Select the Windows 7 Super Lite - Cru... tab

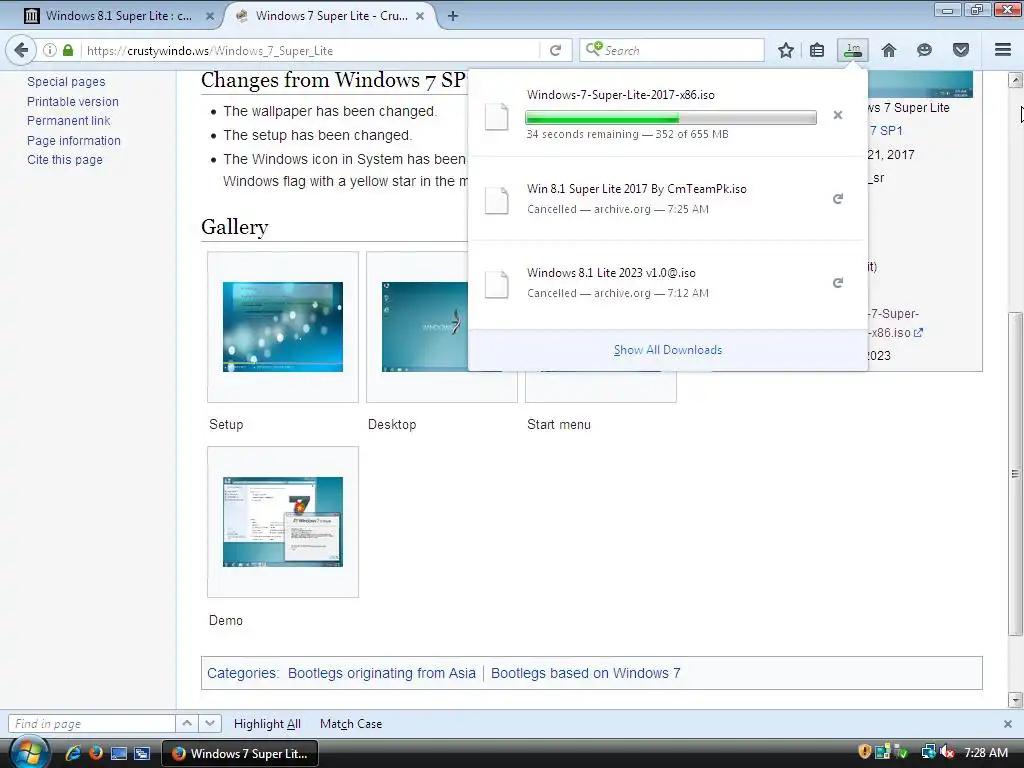[330, 16]
